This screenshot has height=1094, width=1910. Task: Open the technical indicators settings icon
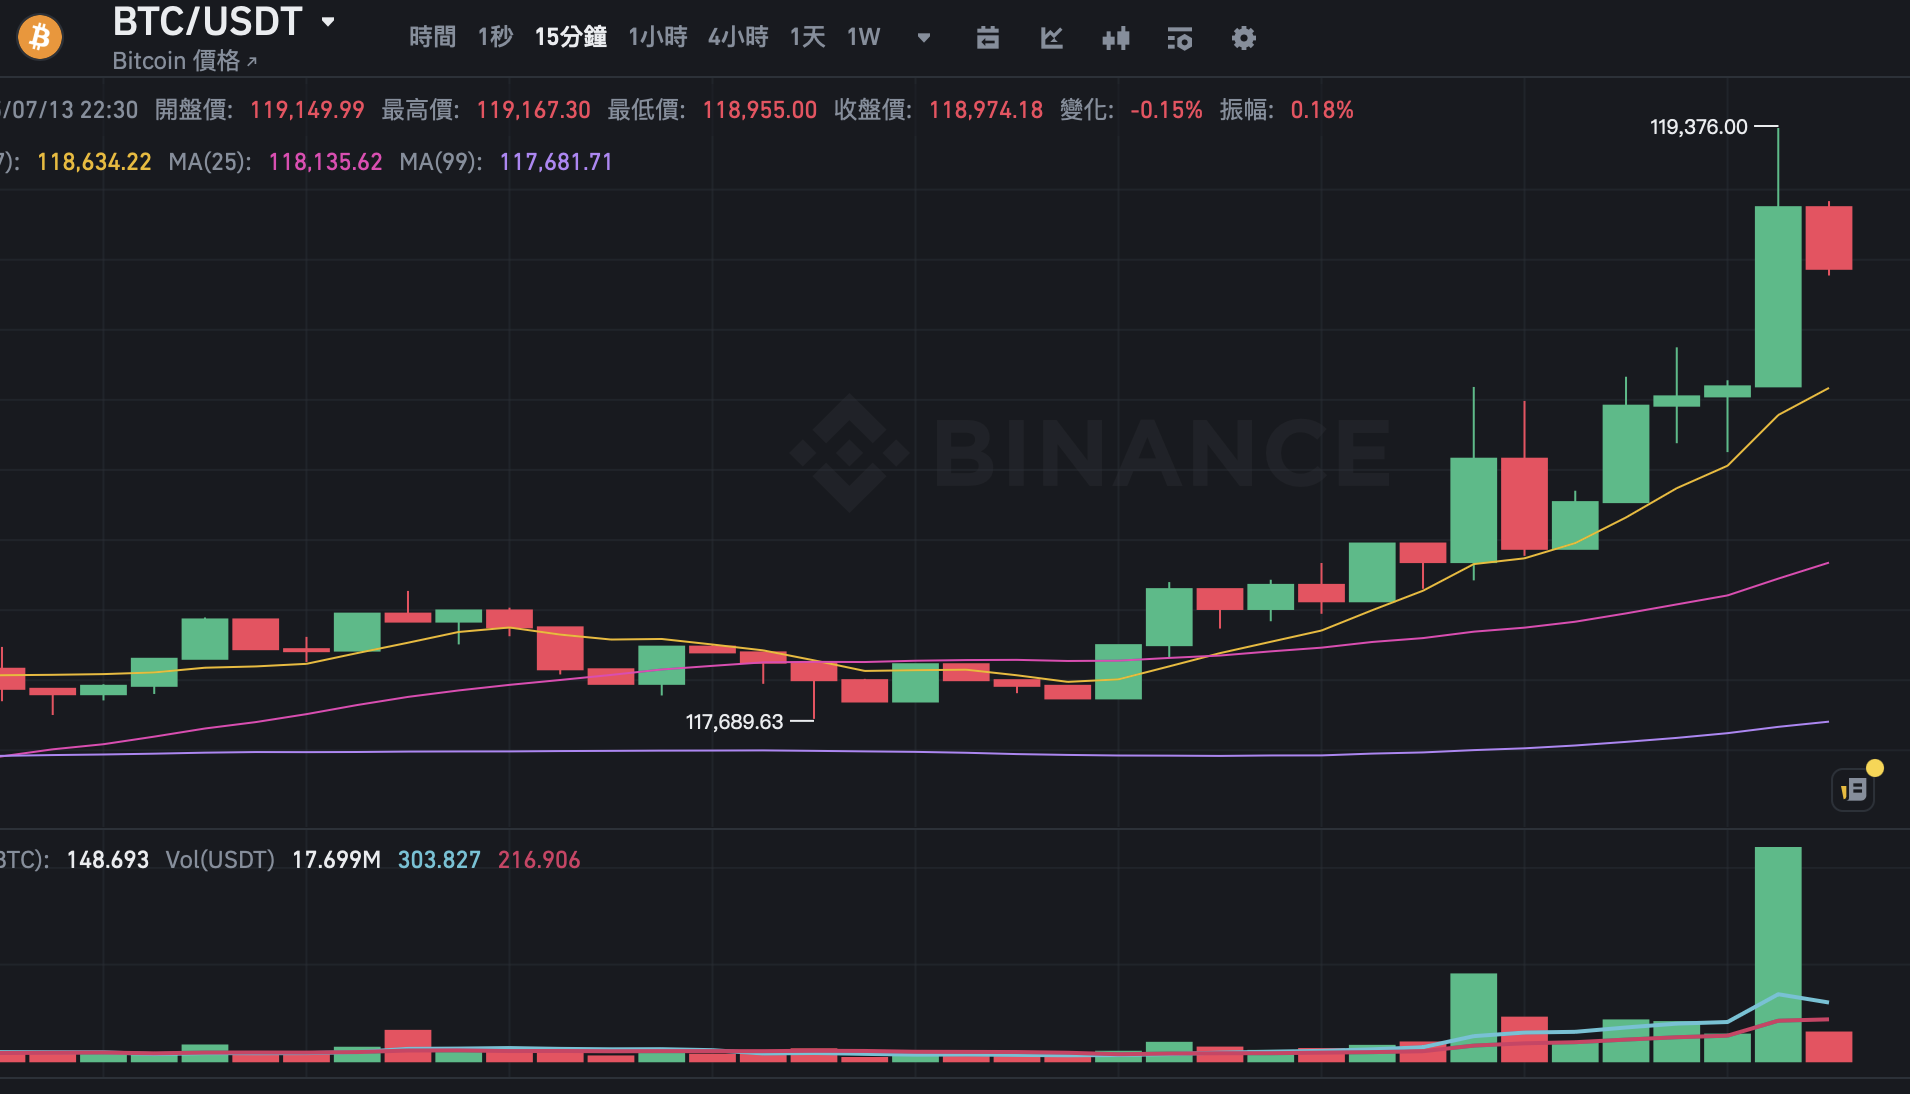(1179, 38)
